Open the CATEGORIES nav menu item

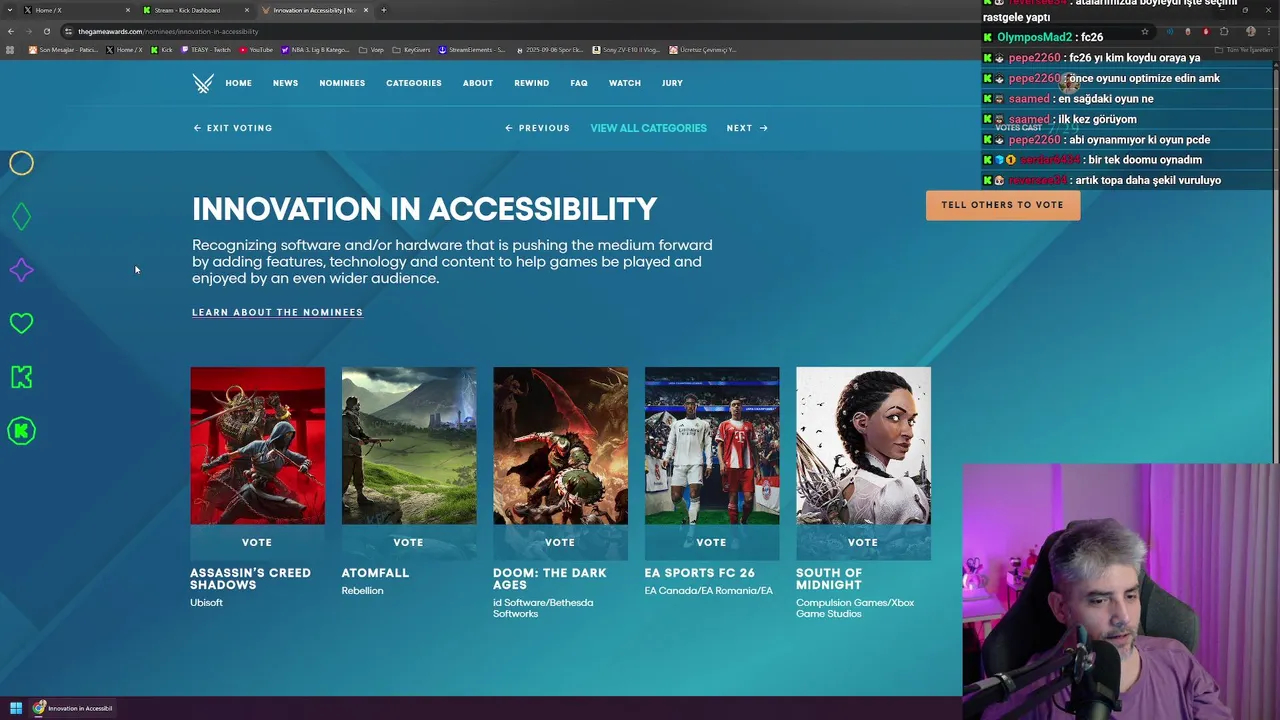click(414, 83)
